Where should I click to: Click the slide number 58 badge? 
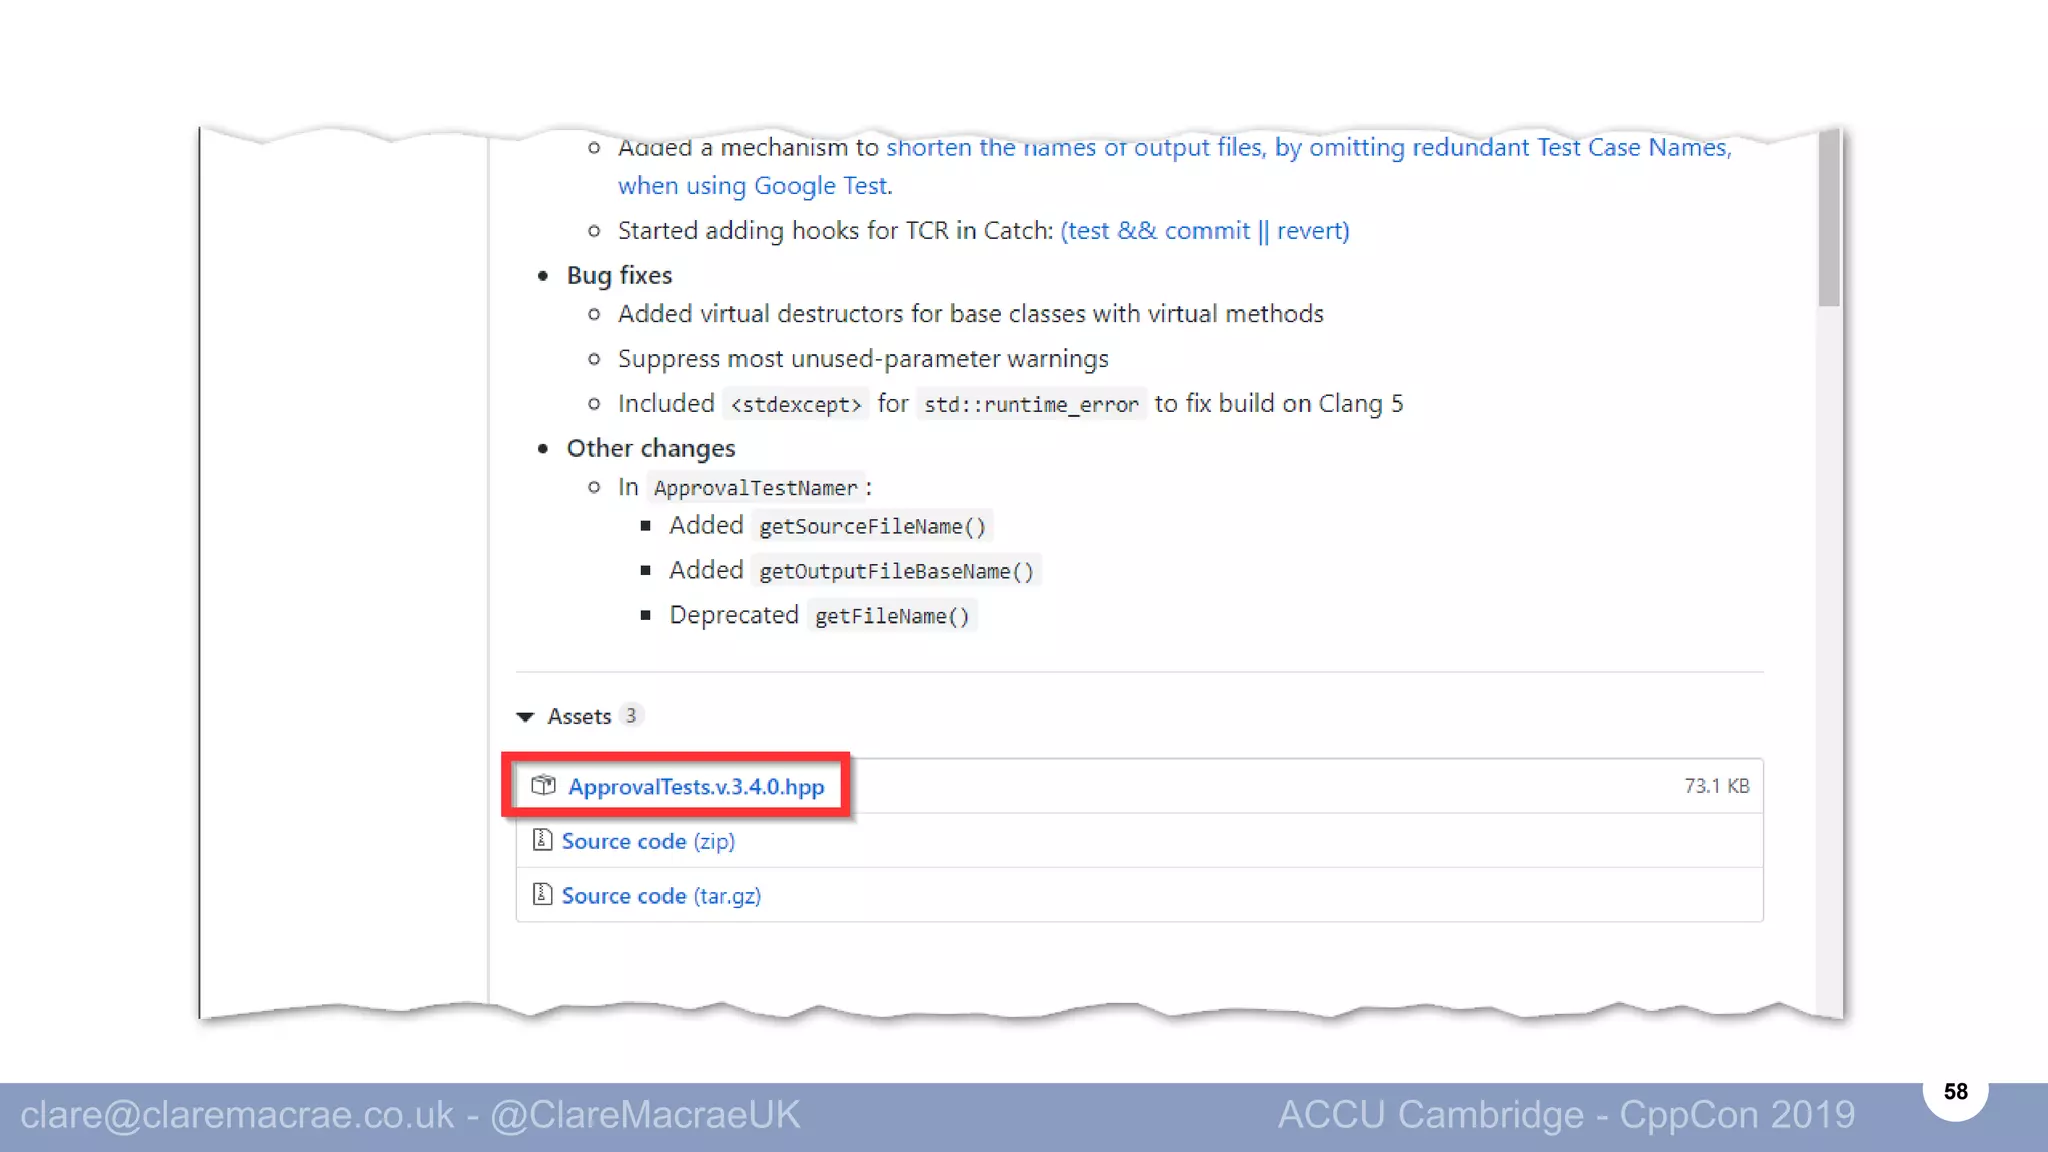1955,1091
